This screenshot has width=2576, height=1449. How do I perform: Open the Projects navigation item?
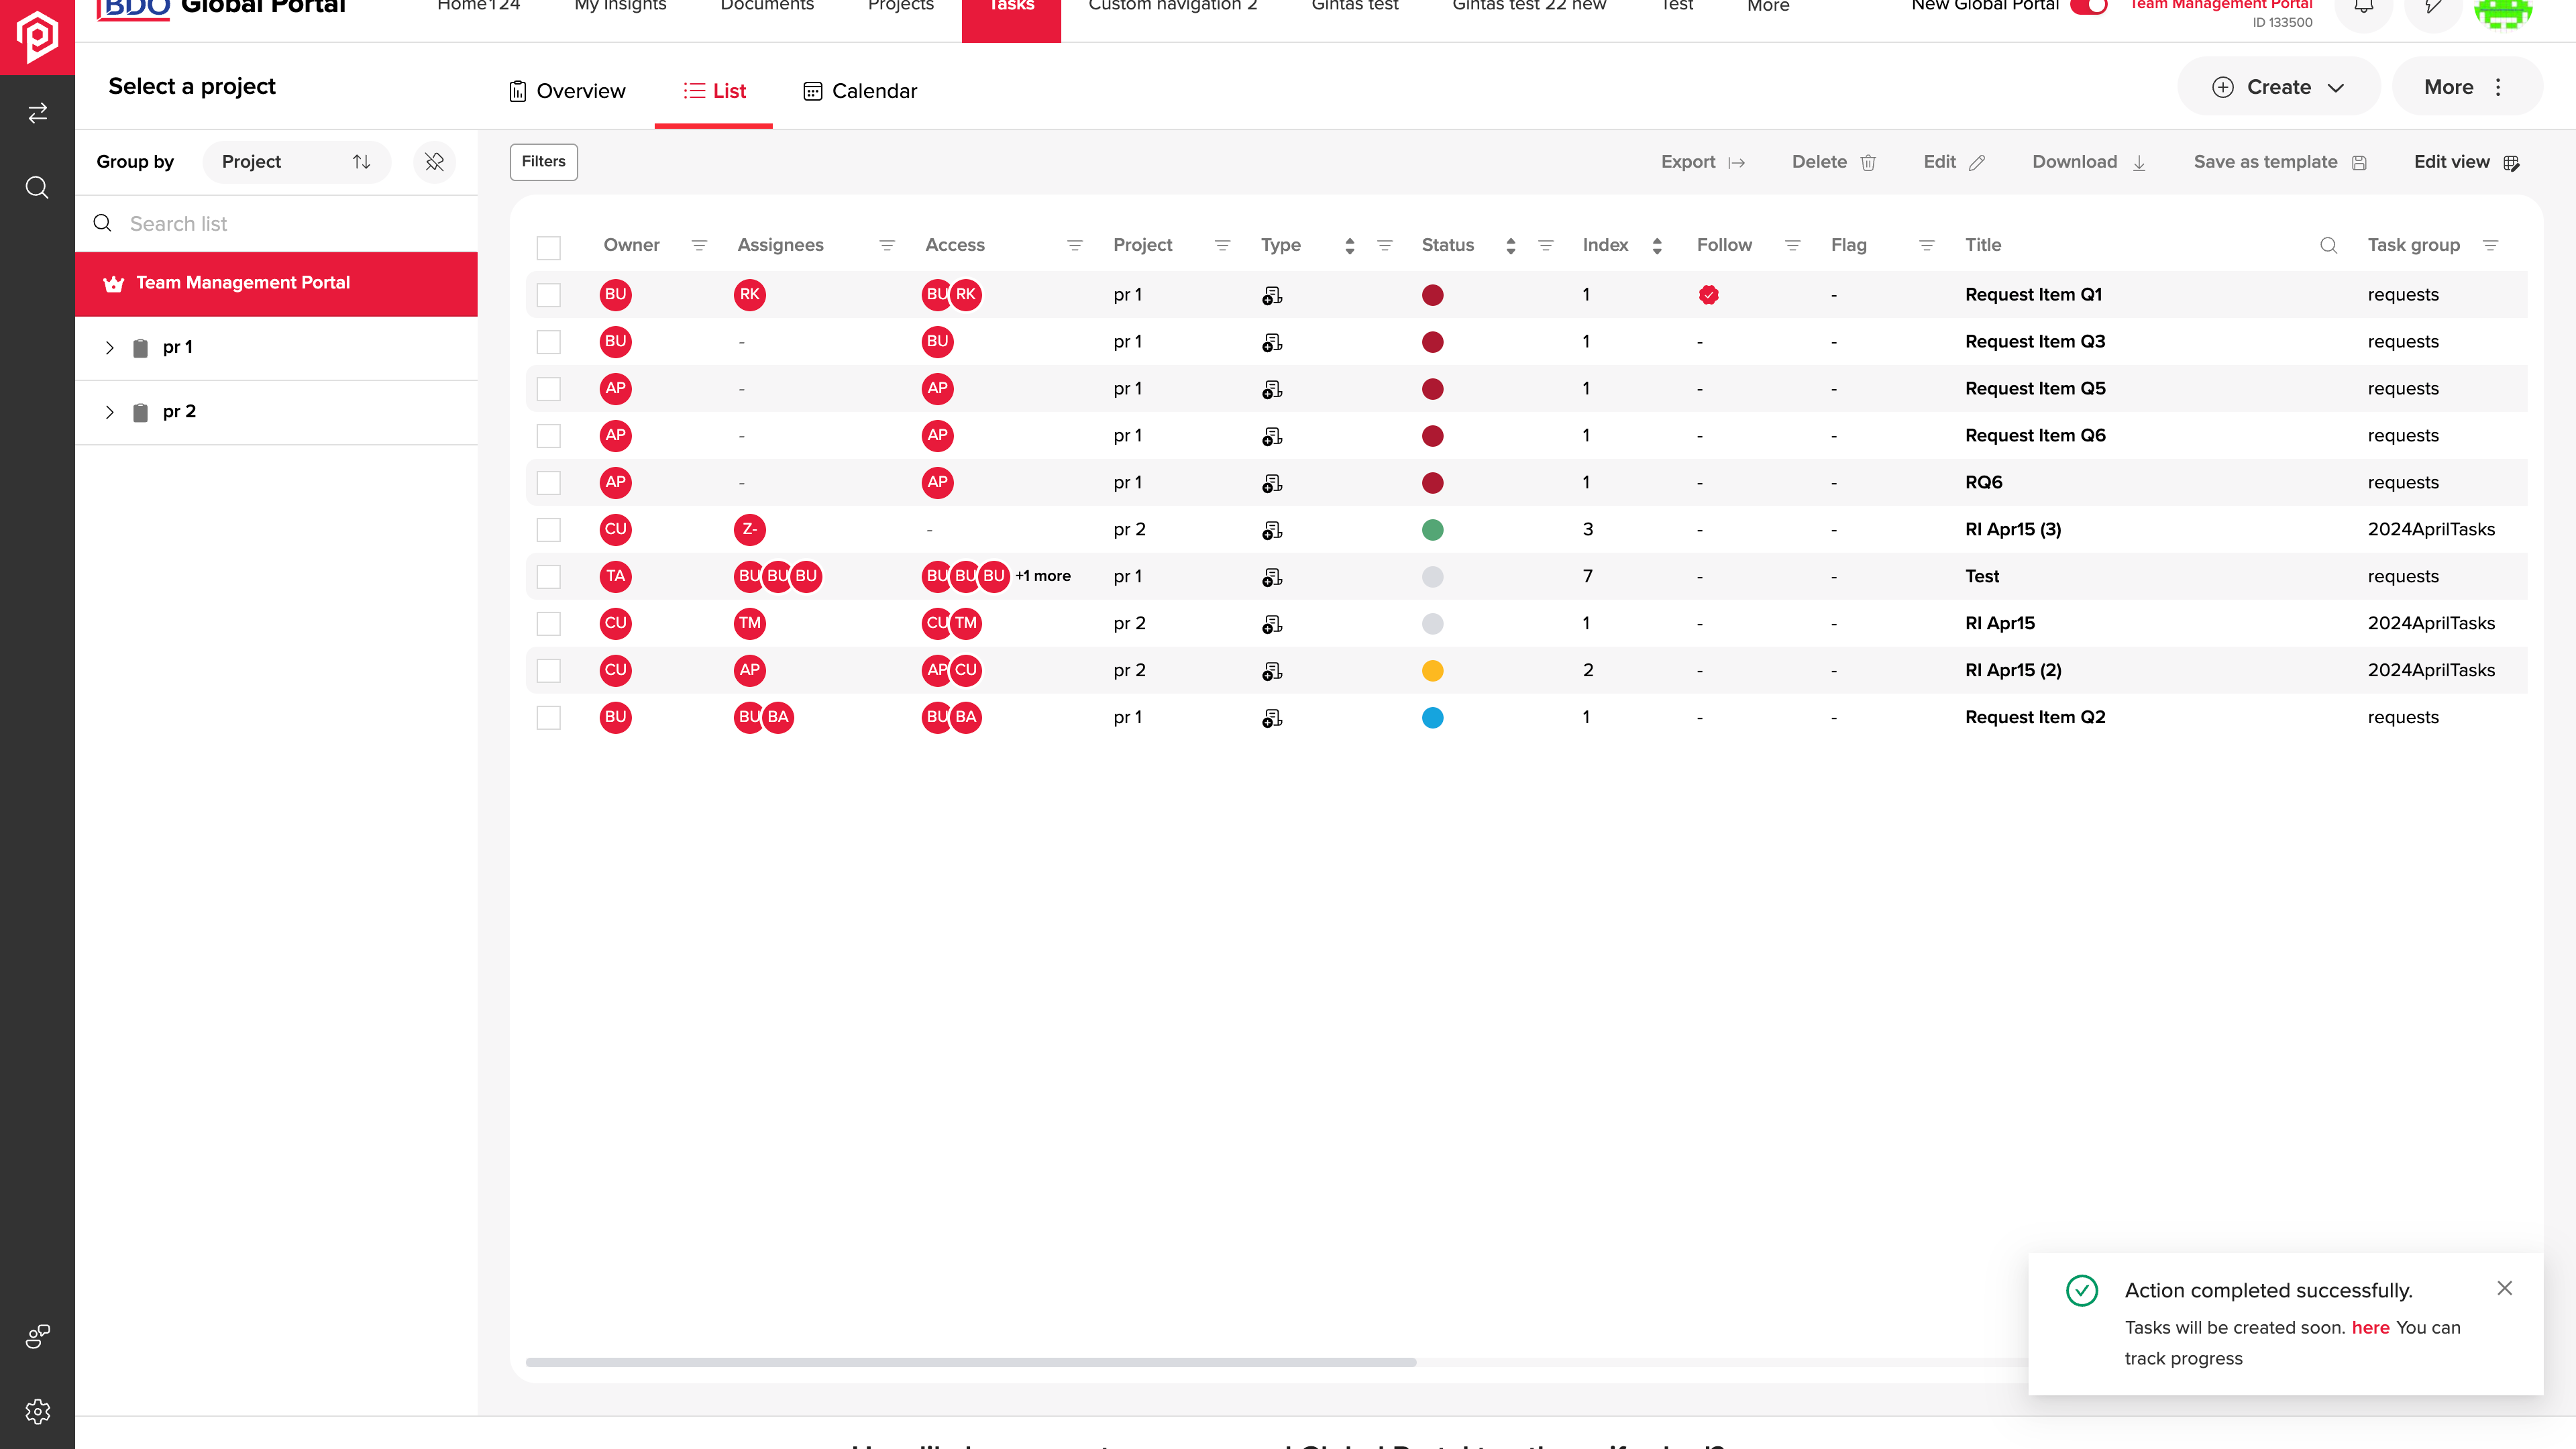tap(900, 6)
